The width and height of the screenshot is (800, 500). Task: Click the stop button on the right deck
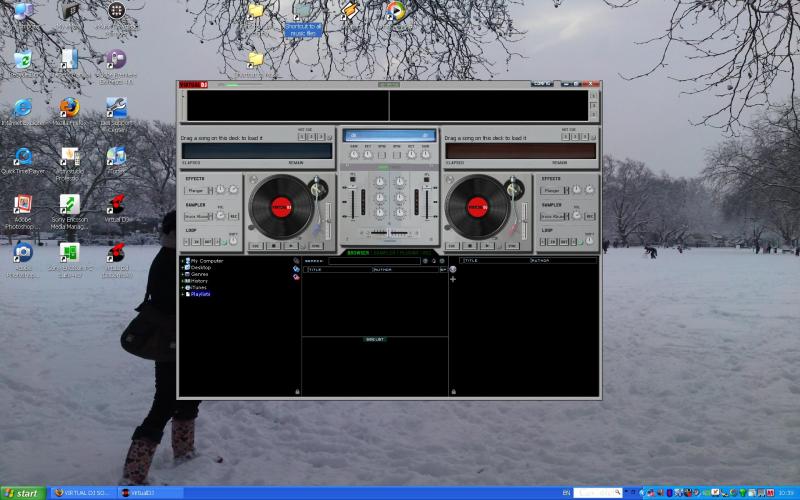(x=471, y=245)
